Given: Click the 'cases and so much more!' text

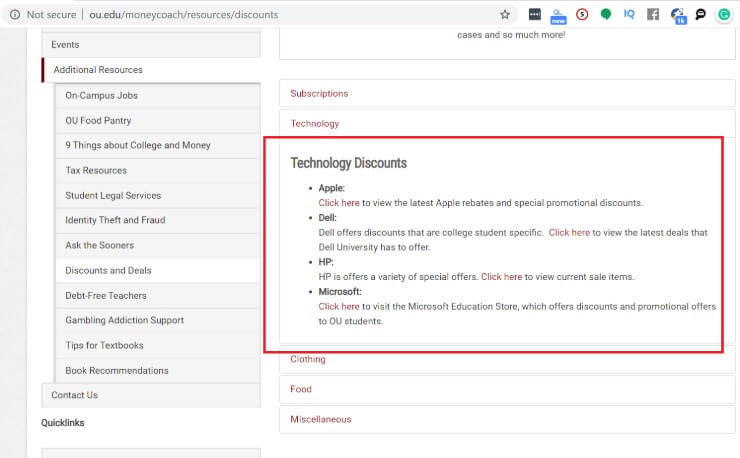Looking at the screenshot, I should click(x=511, y=35).
